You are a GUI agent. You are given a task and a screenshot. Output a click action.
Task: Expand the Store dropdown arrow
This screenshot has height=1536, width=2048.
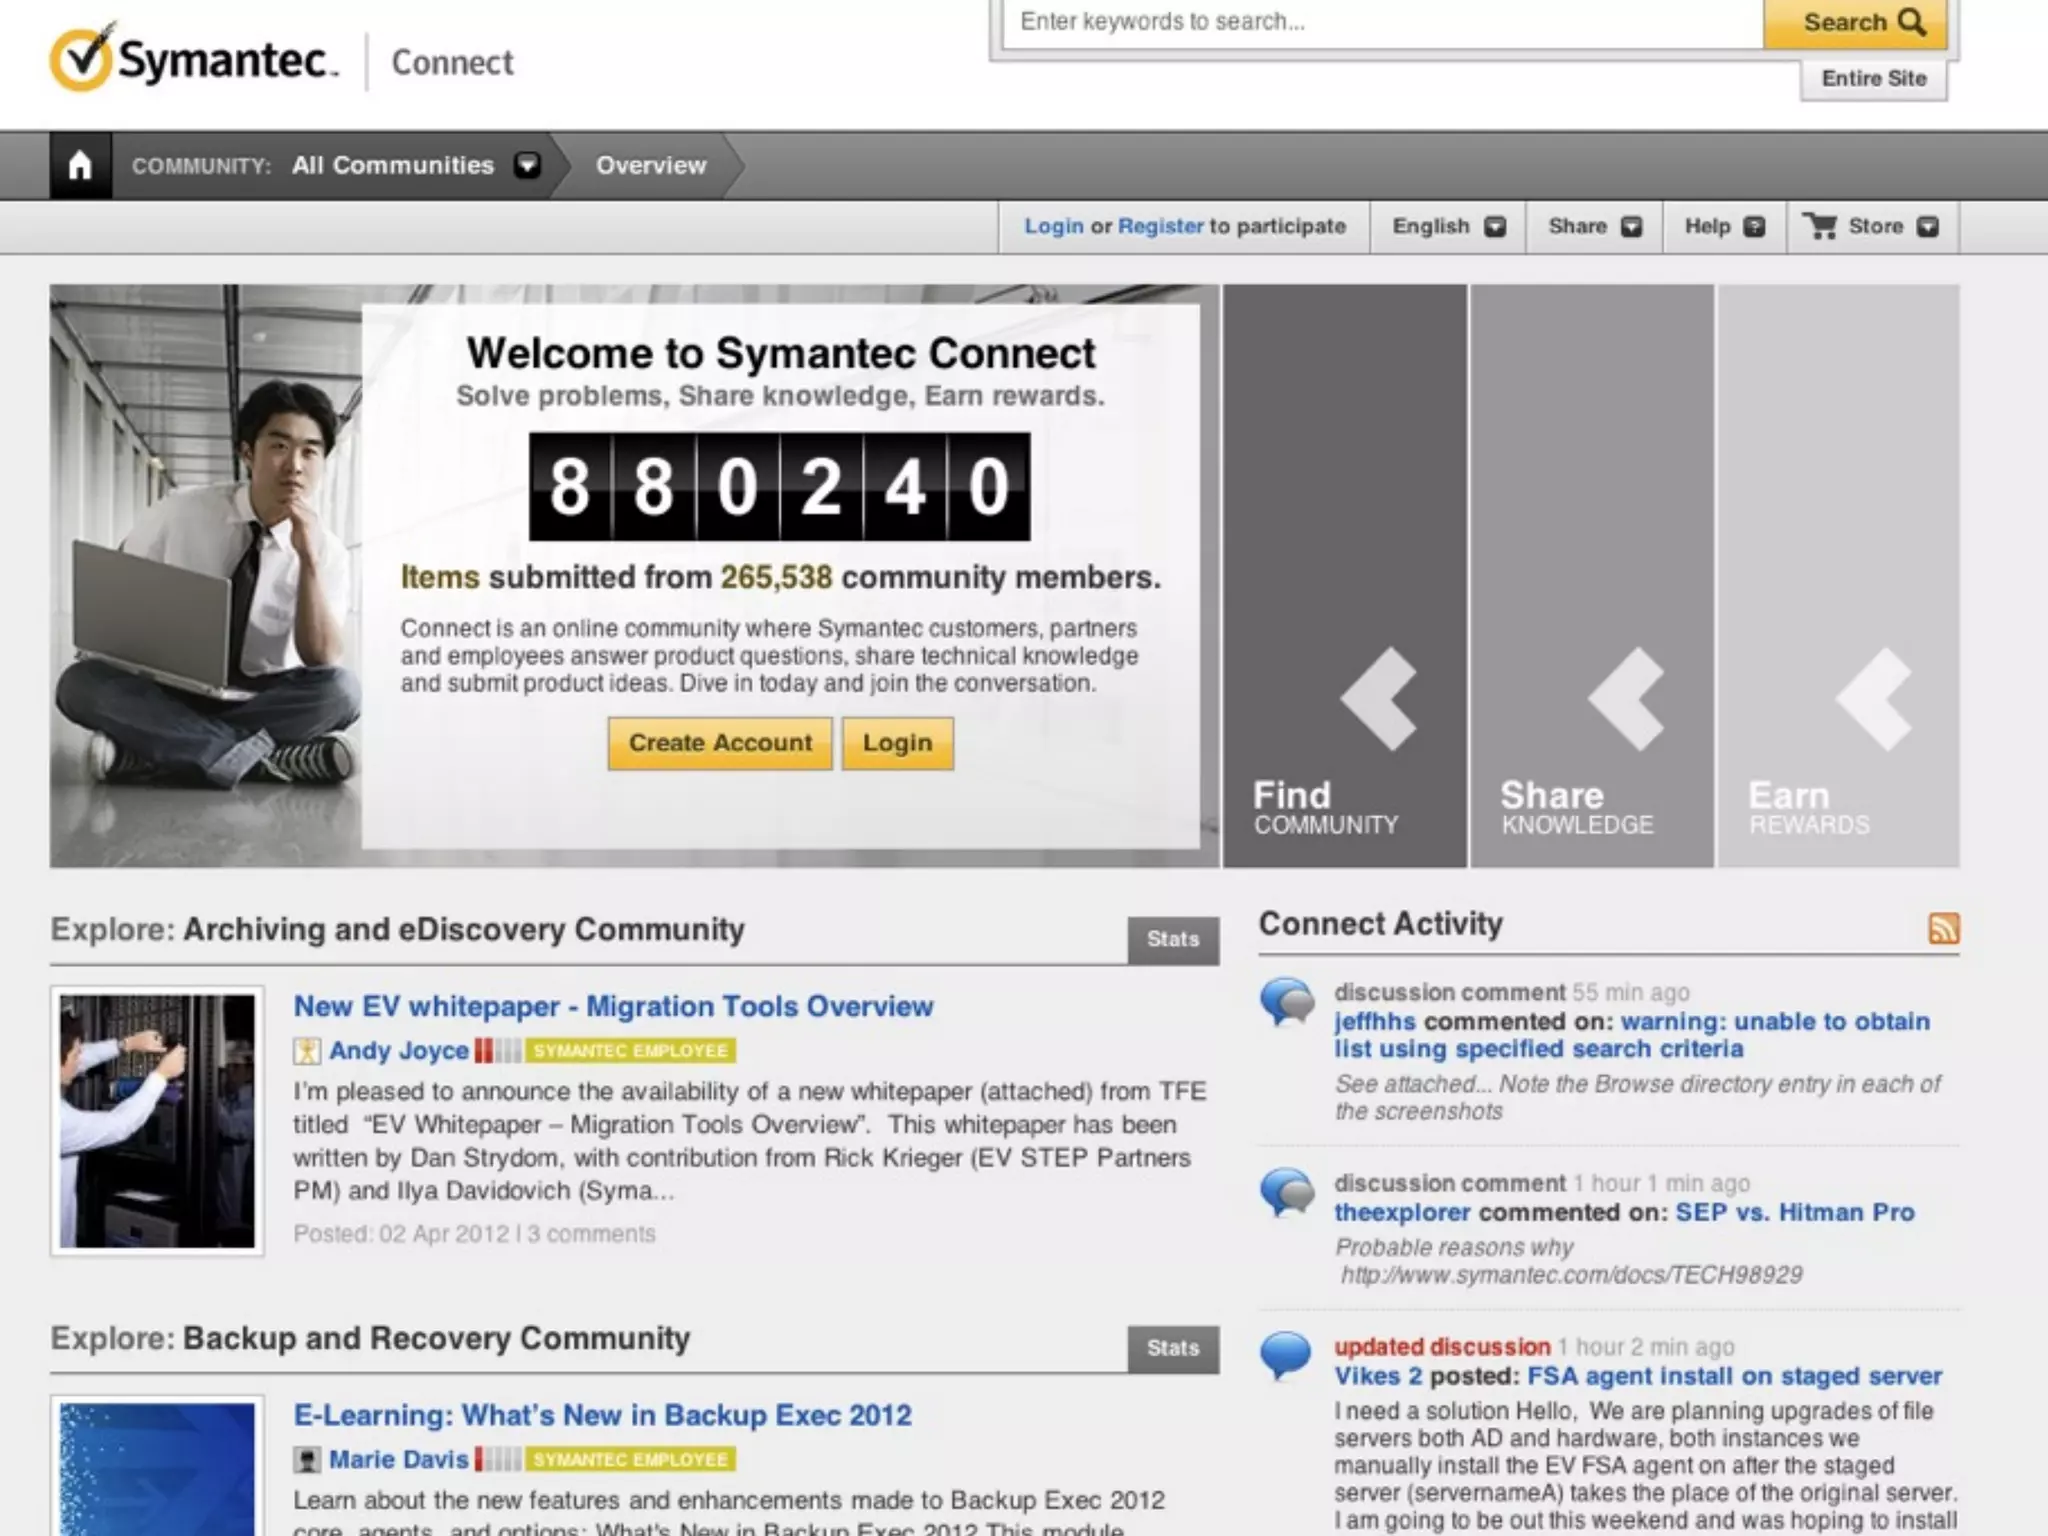(1927, 227)
